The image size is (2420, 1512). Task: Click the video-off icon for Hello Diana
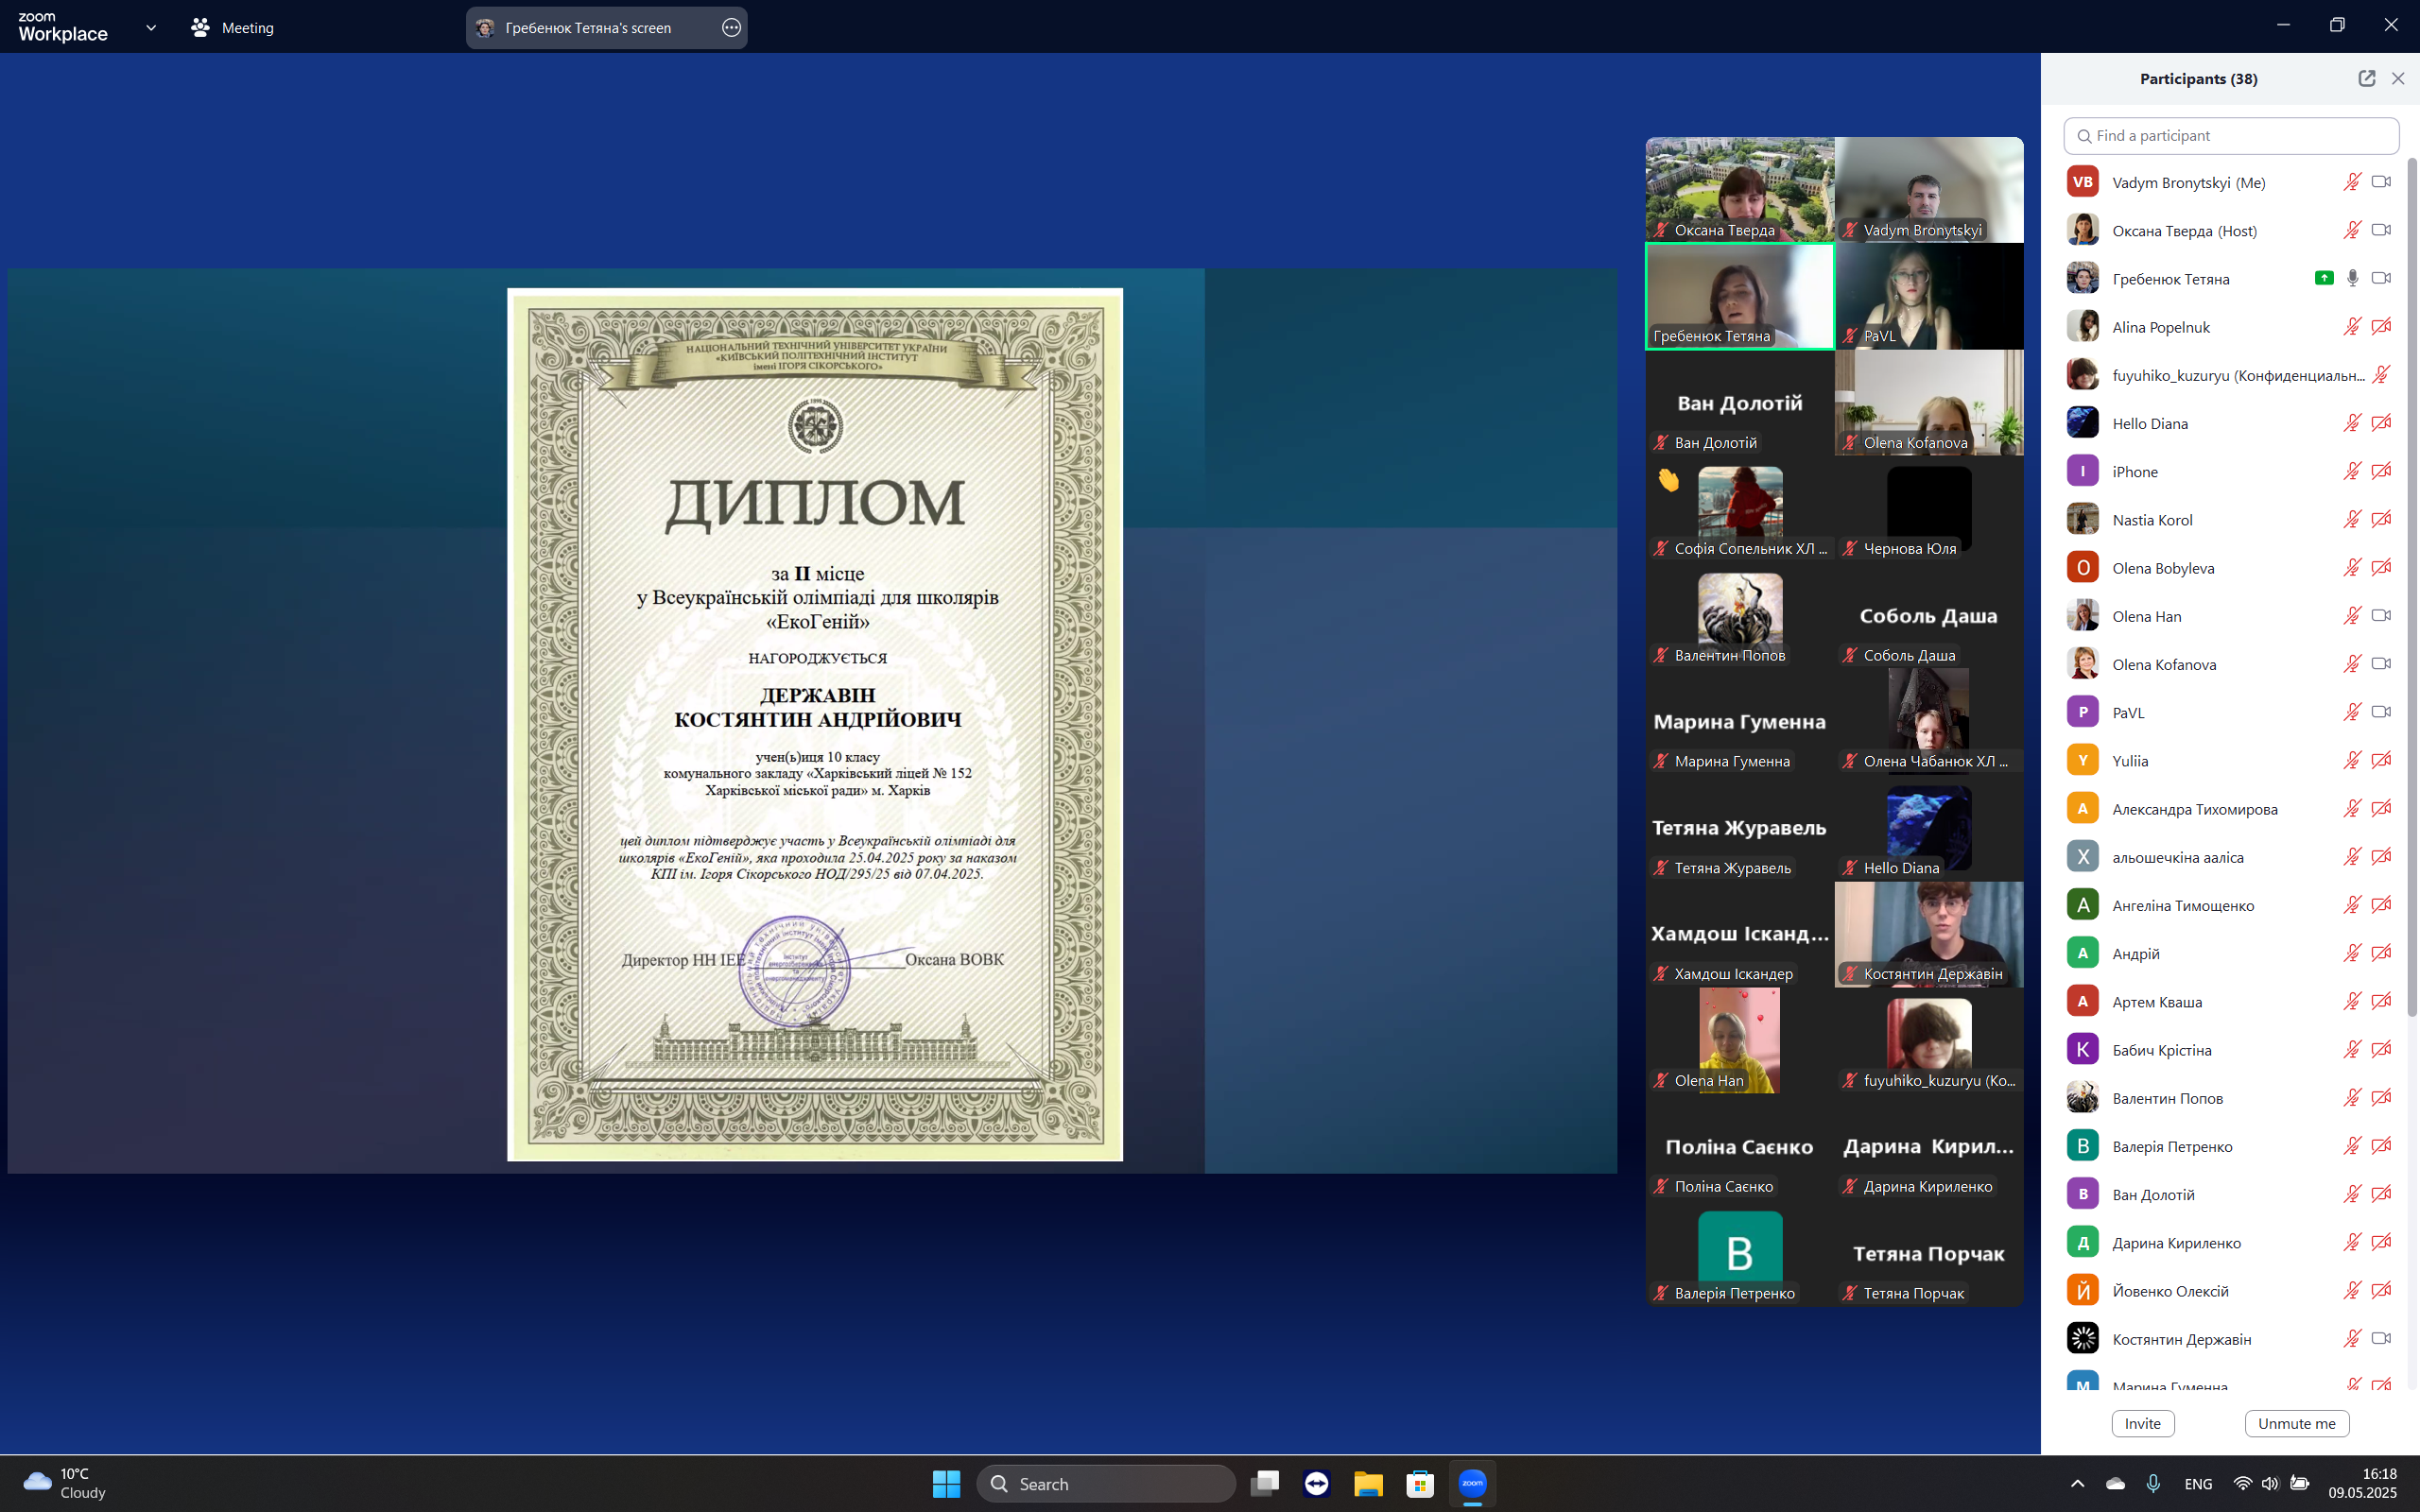click(x=2381, y=423)
